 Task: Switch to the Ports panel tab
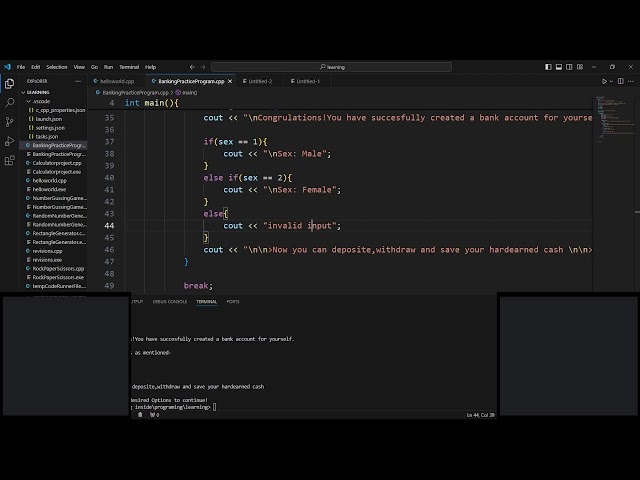(233, 302)
